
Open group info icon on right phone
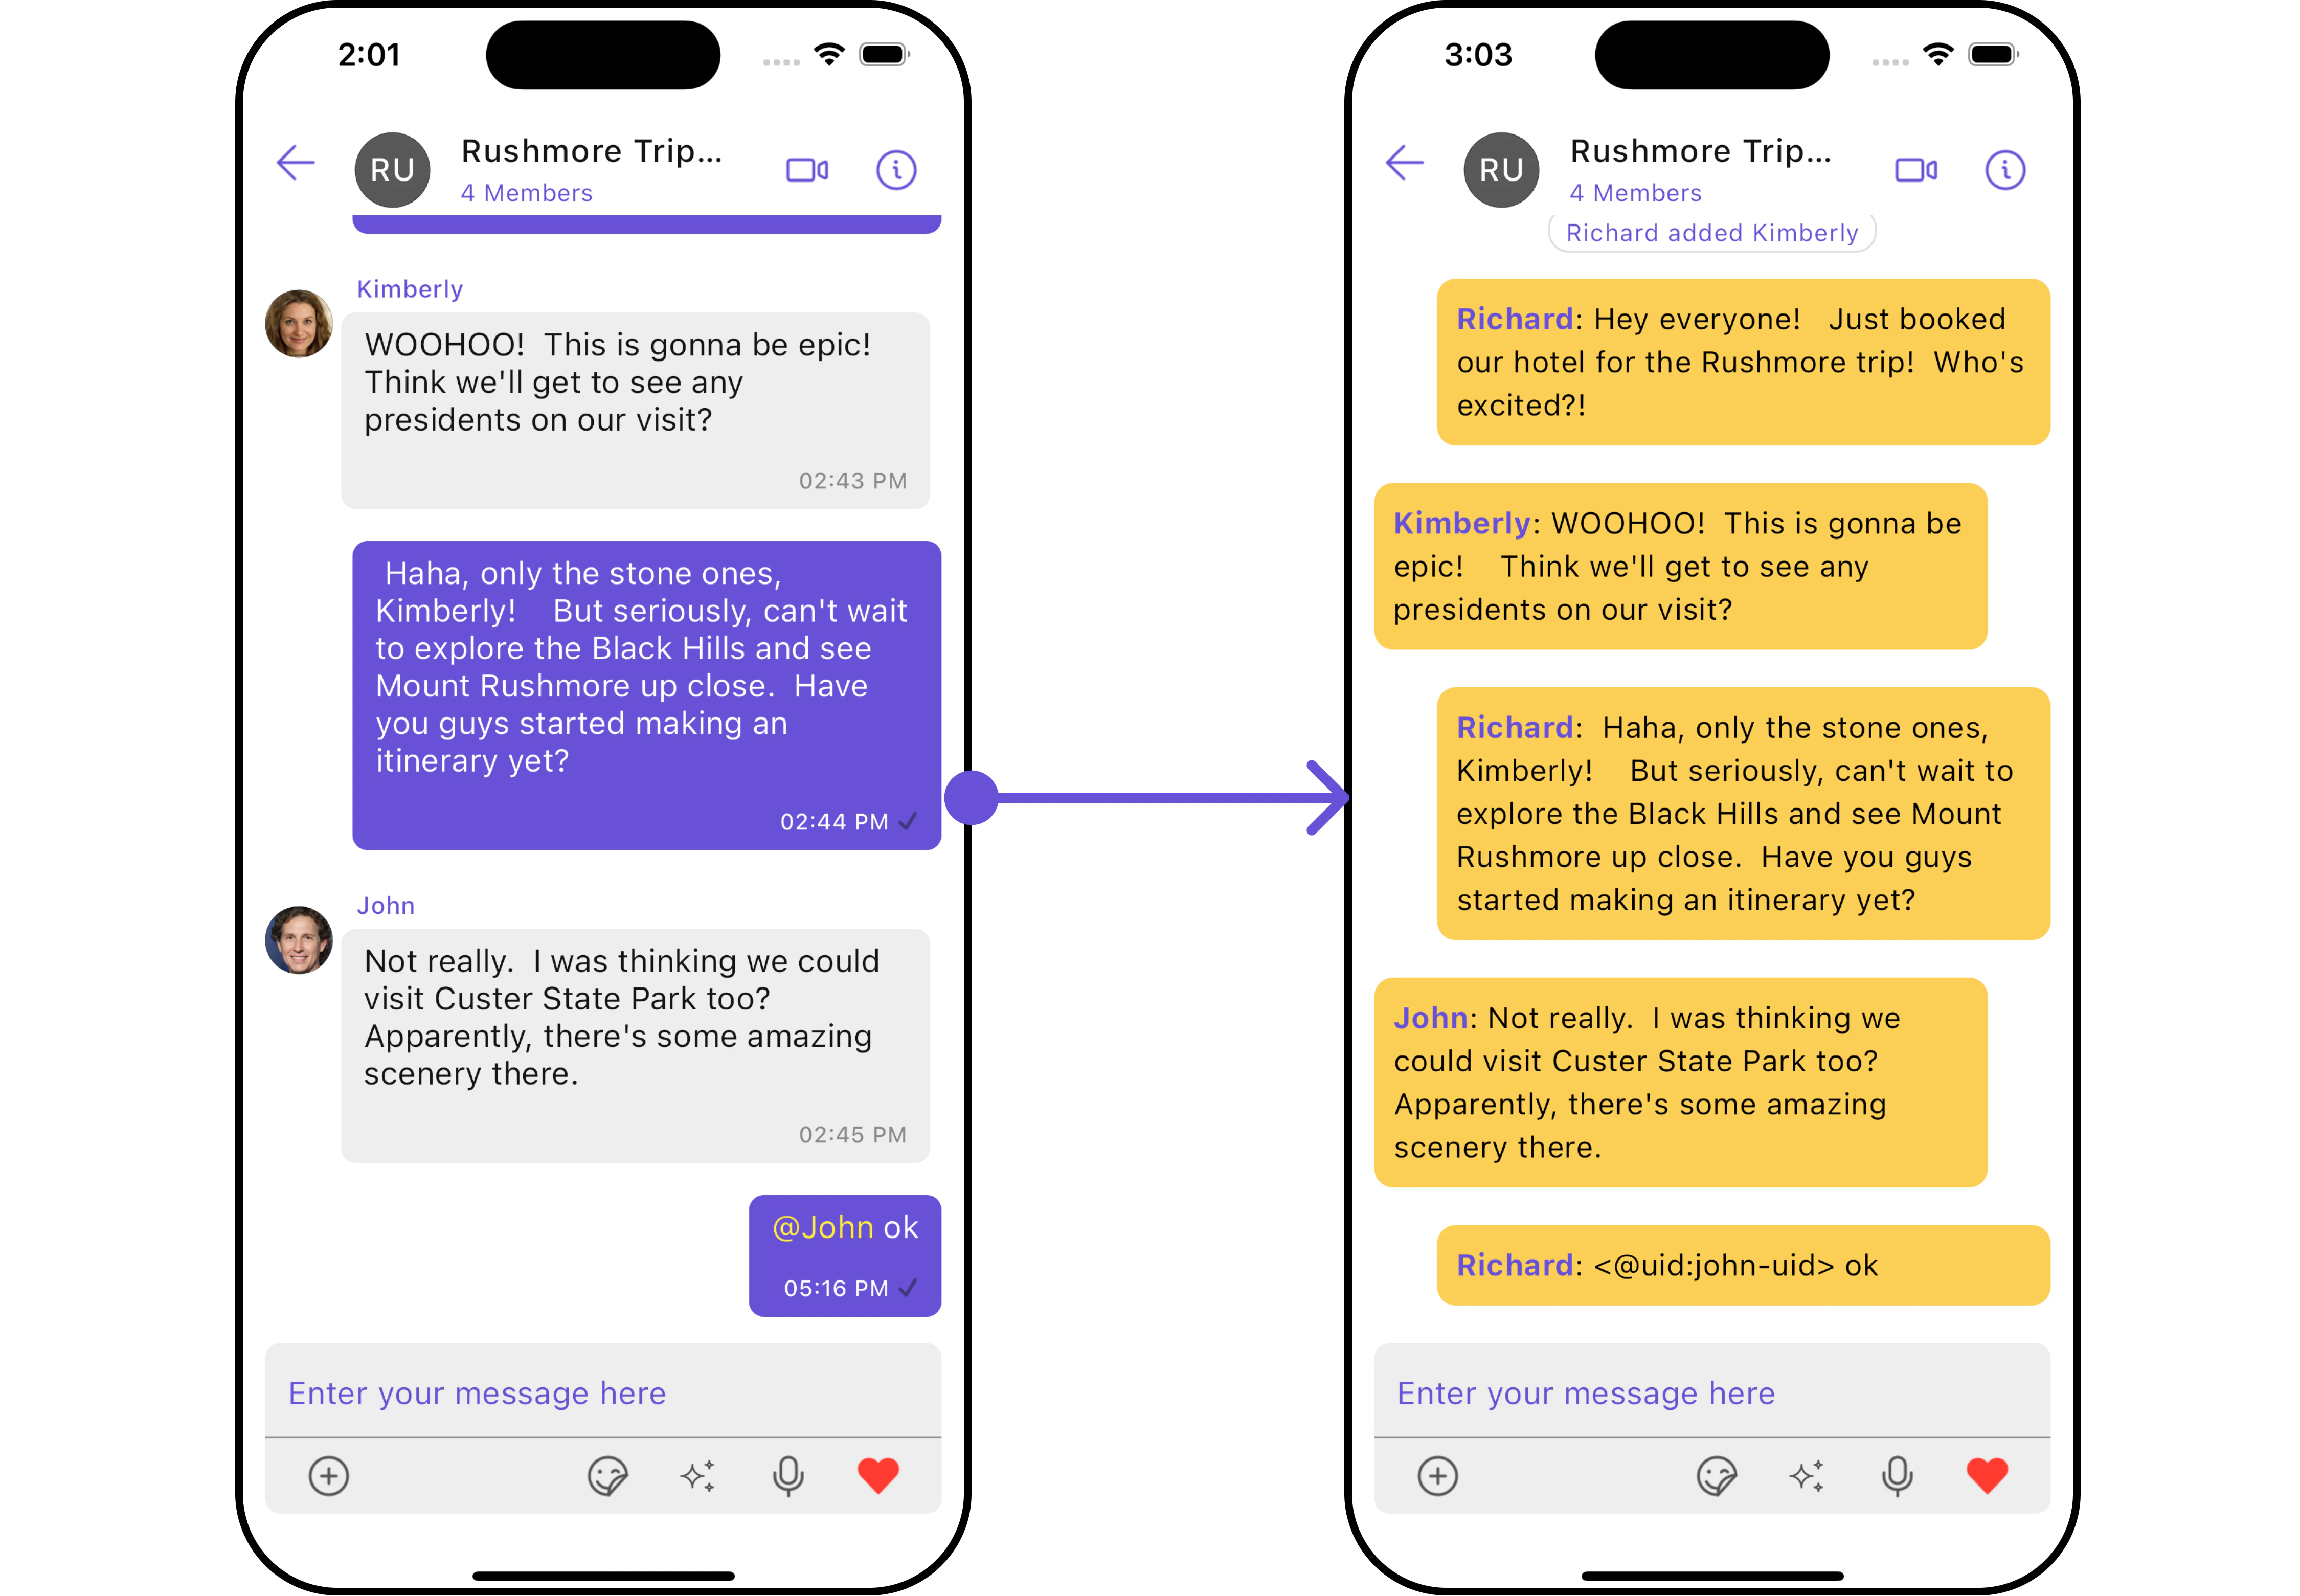(x=2005, y=170)
